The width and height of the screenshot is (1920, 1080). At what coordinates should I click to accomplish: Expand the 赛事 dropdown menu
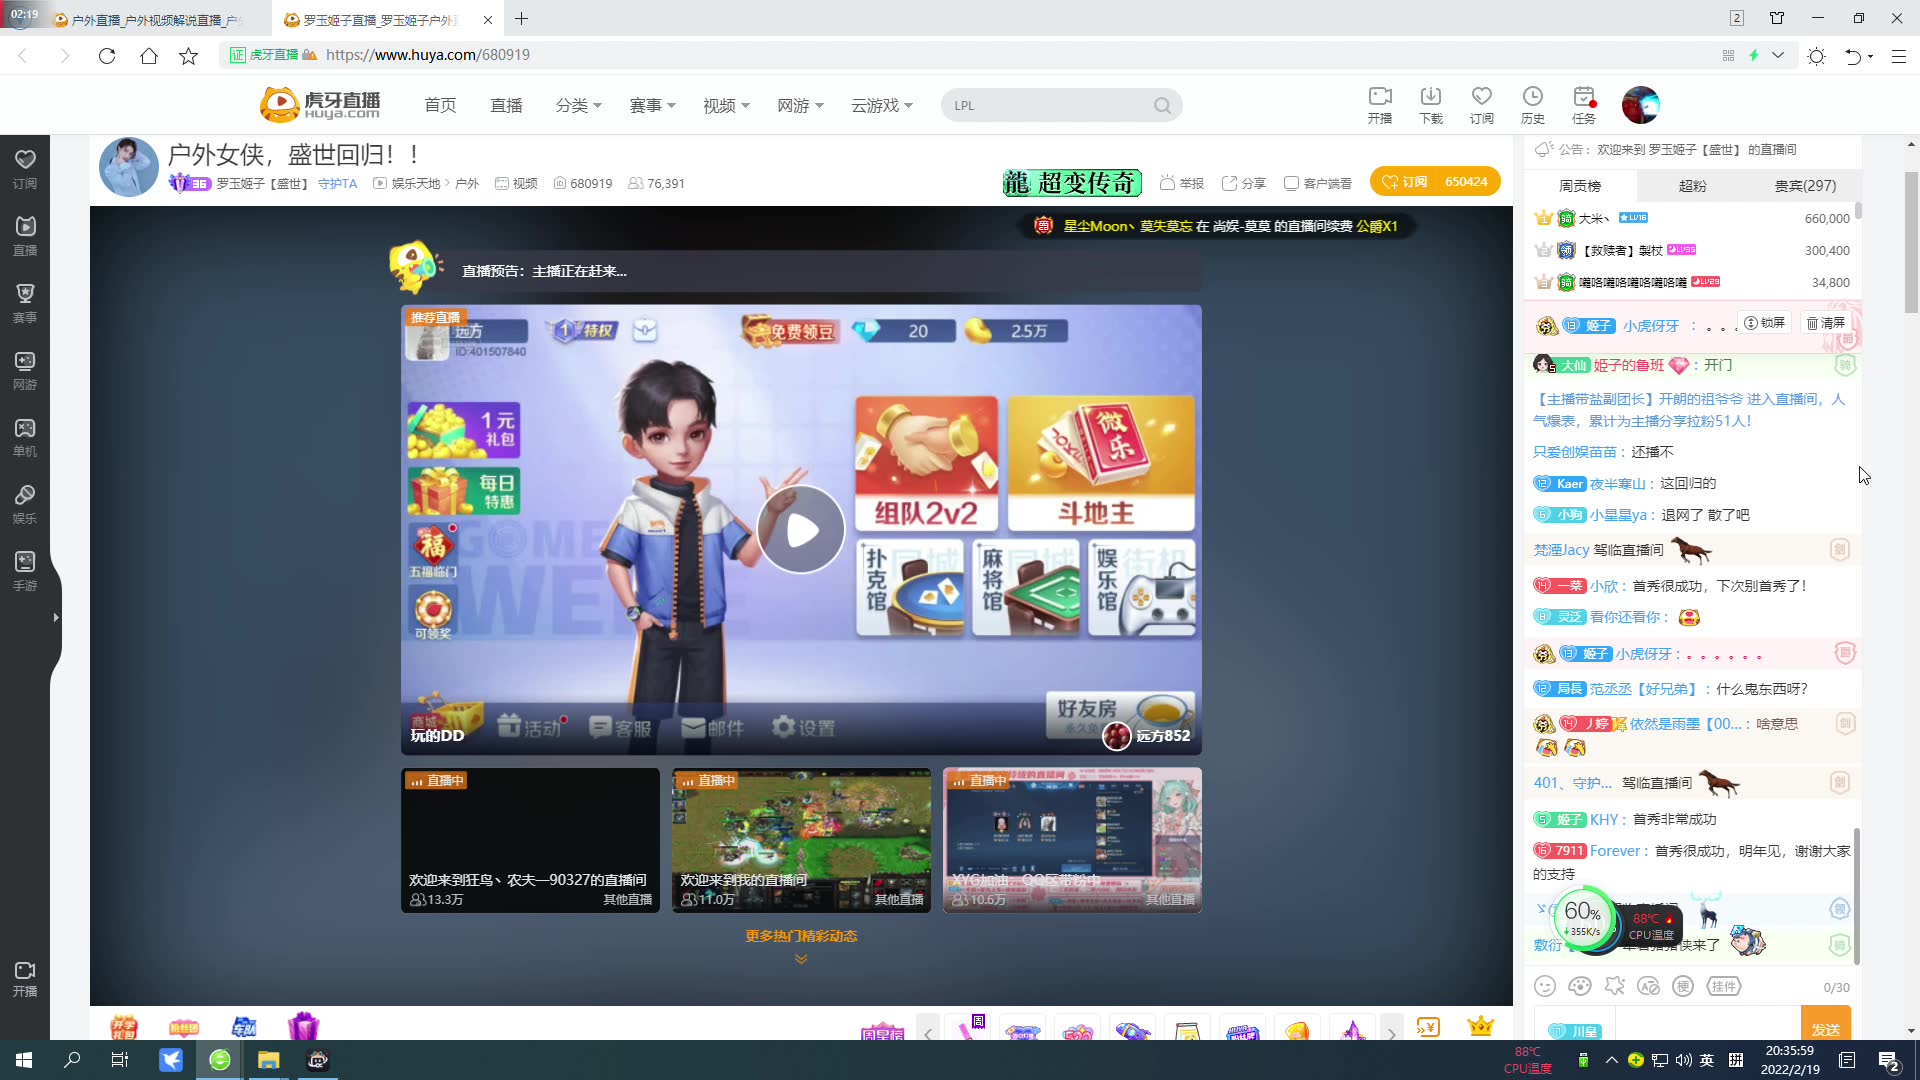point(652,105)
